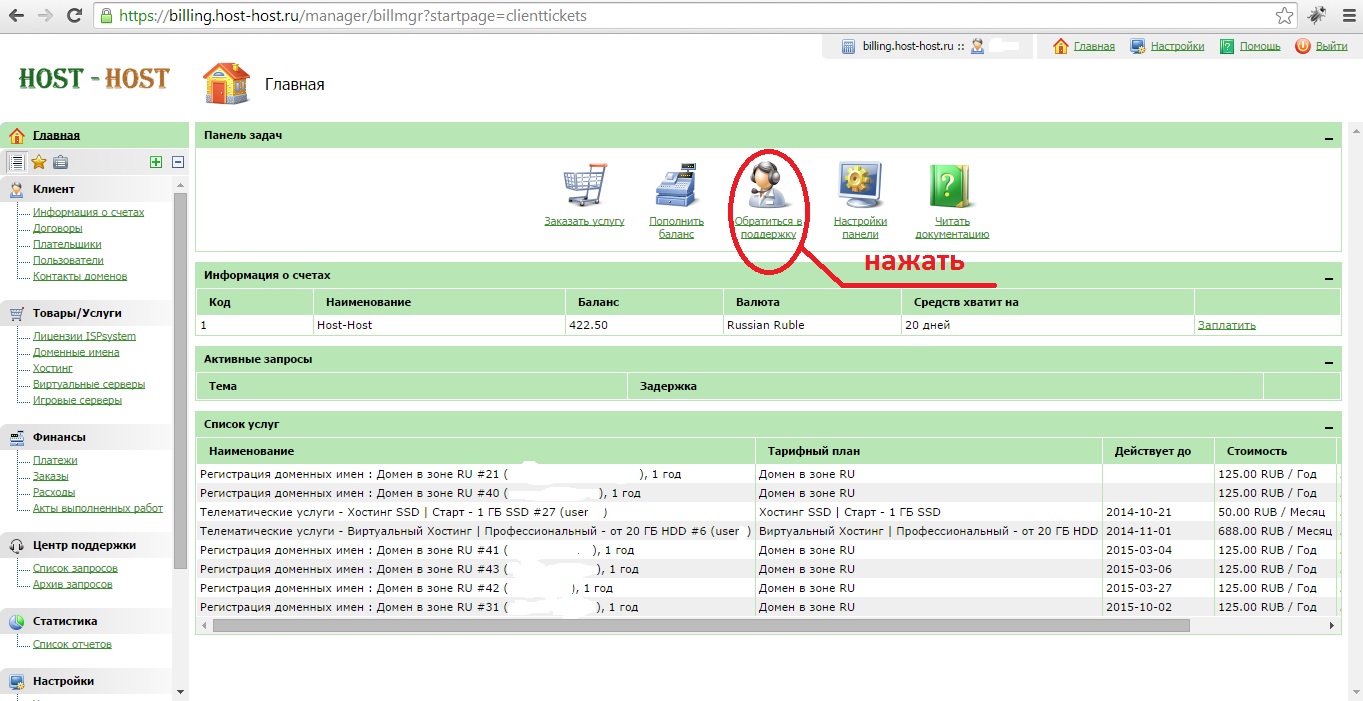Click the 'Пополнить баланс' cash register icon

[676, 188]
